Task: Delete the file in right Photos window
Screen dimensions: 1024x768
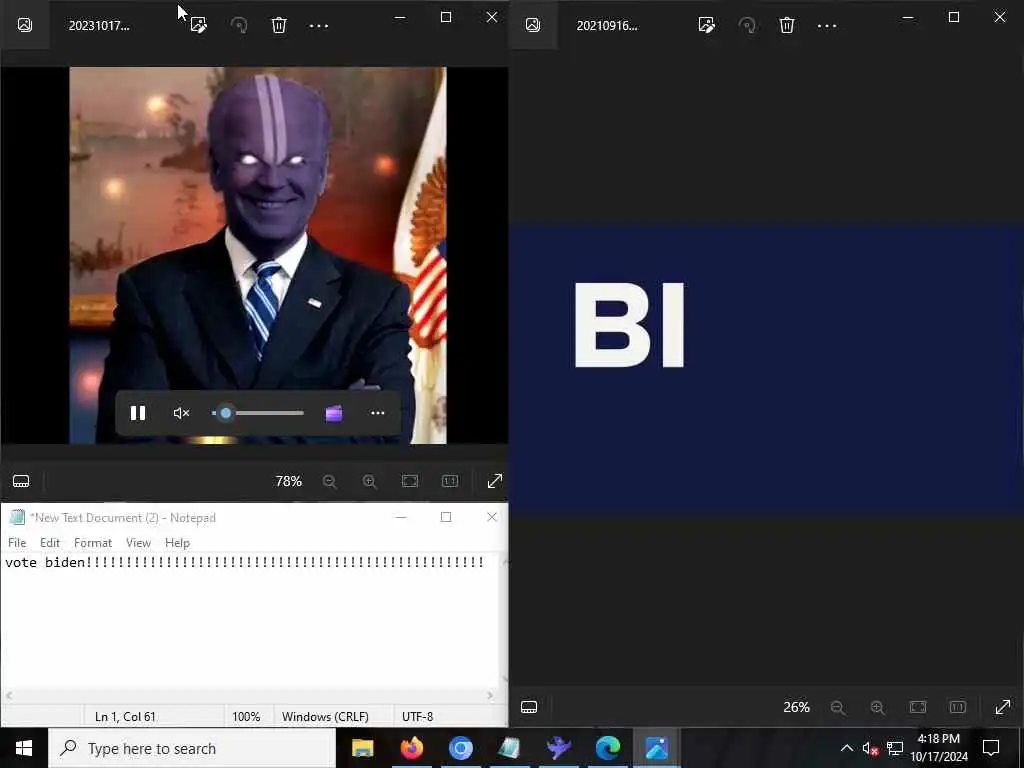Action: pyautogui.click(x=787, y=25)
